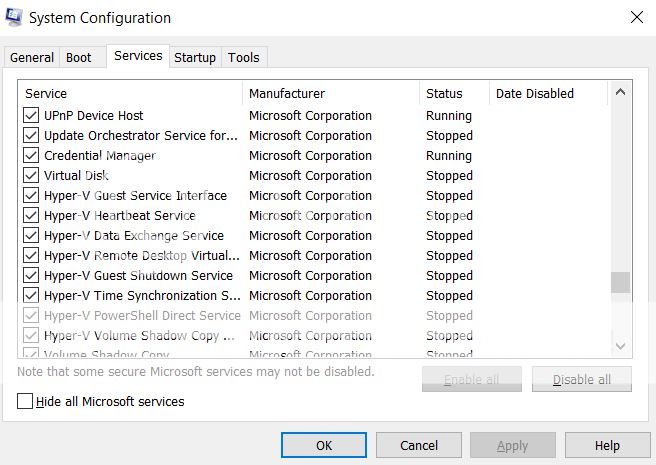Click Microsoft Corporation in Hyper-V Heartbeat row
The height and width of the screenshot is (465, 656).
tap(310, 216)
